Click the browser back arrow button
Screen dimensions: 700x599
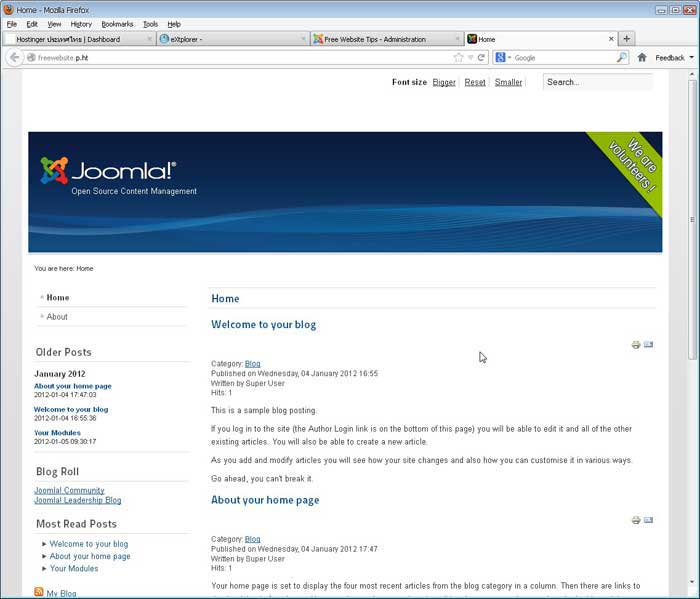click(x=14, y=58)
